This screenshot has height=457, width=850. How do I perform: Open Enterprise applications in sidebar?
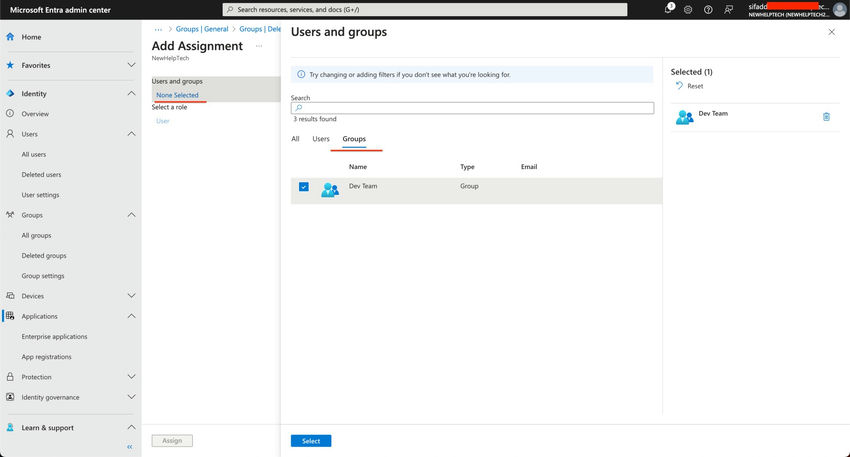pyautogui.click(x=54, y=337)
